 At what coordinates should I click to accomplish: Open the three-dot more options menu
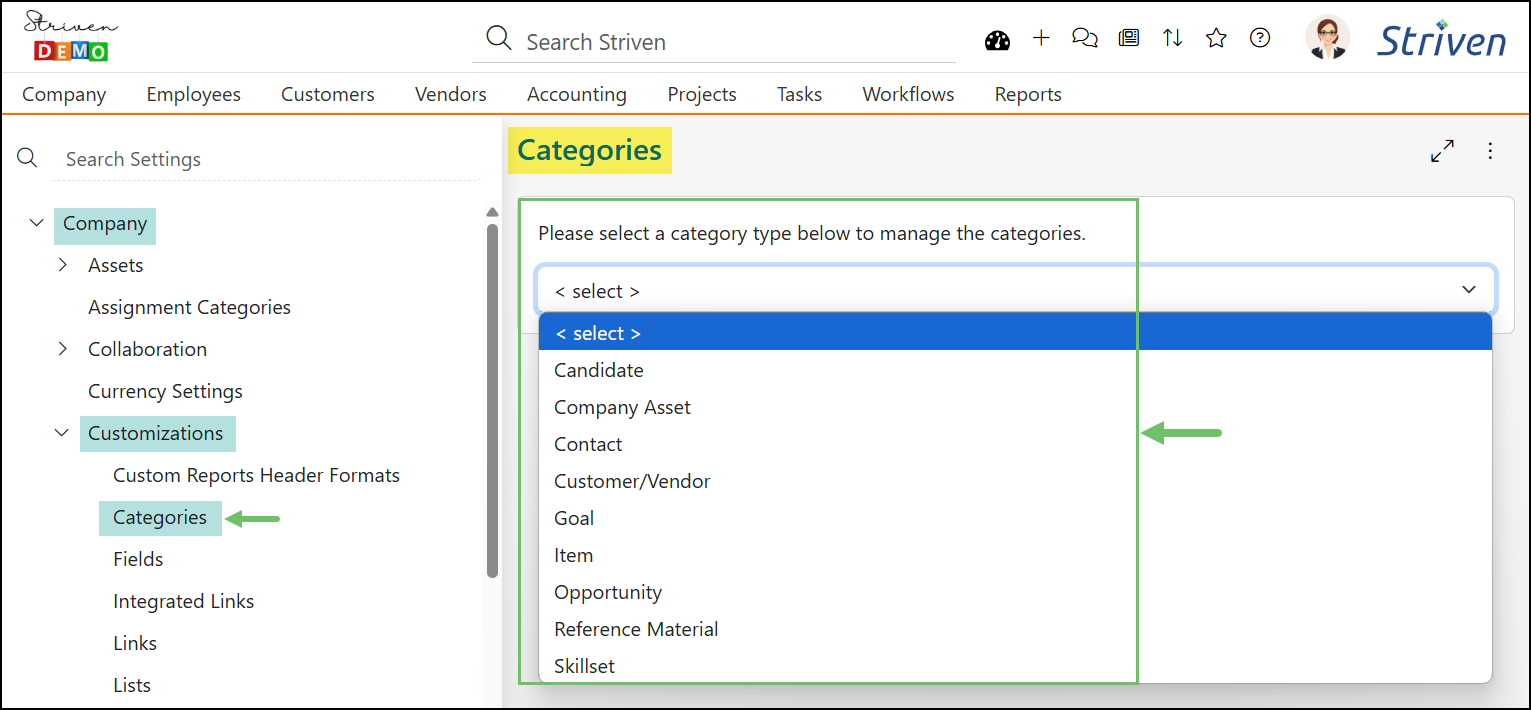[x=1490, y=151]
